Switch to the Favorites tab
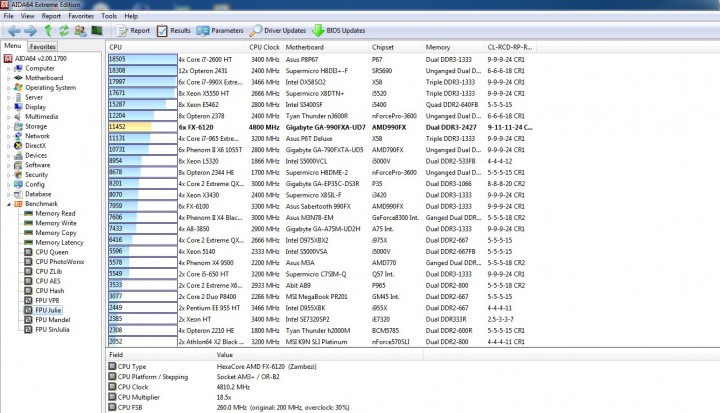 [x=43, y=46]
